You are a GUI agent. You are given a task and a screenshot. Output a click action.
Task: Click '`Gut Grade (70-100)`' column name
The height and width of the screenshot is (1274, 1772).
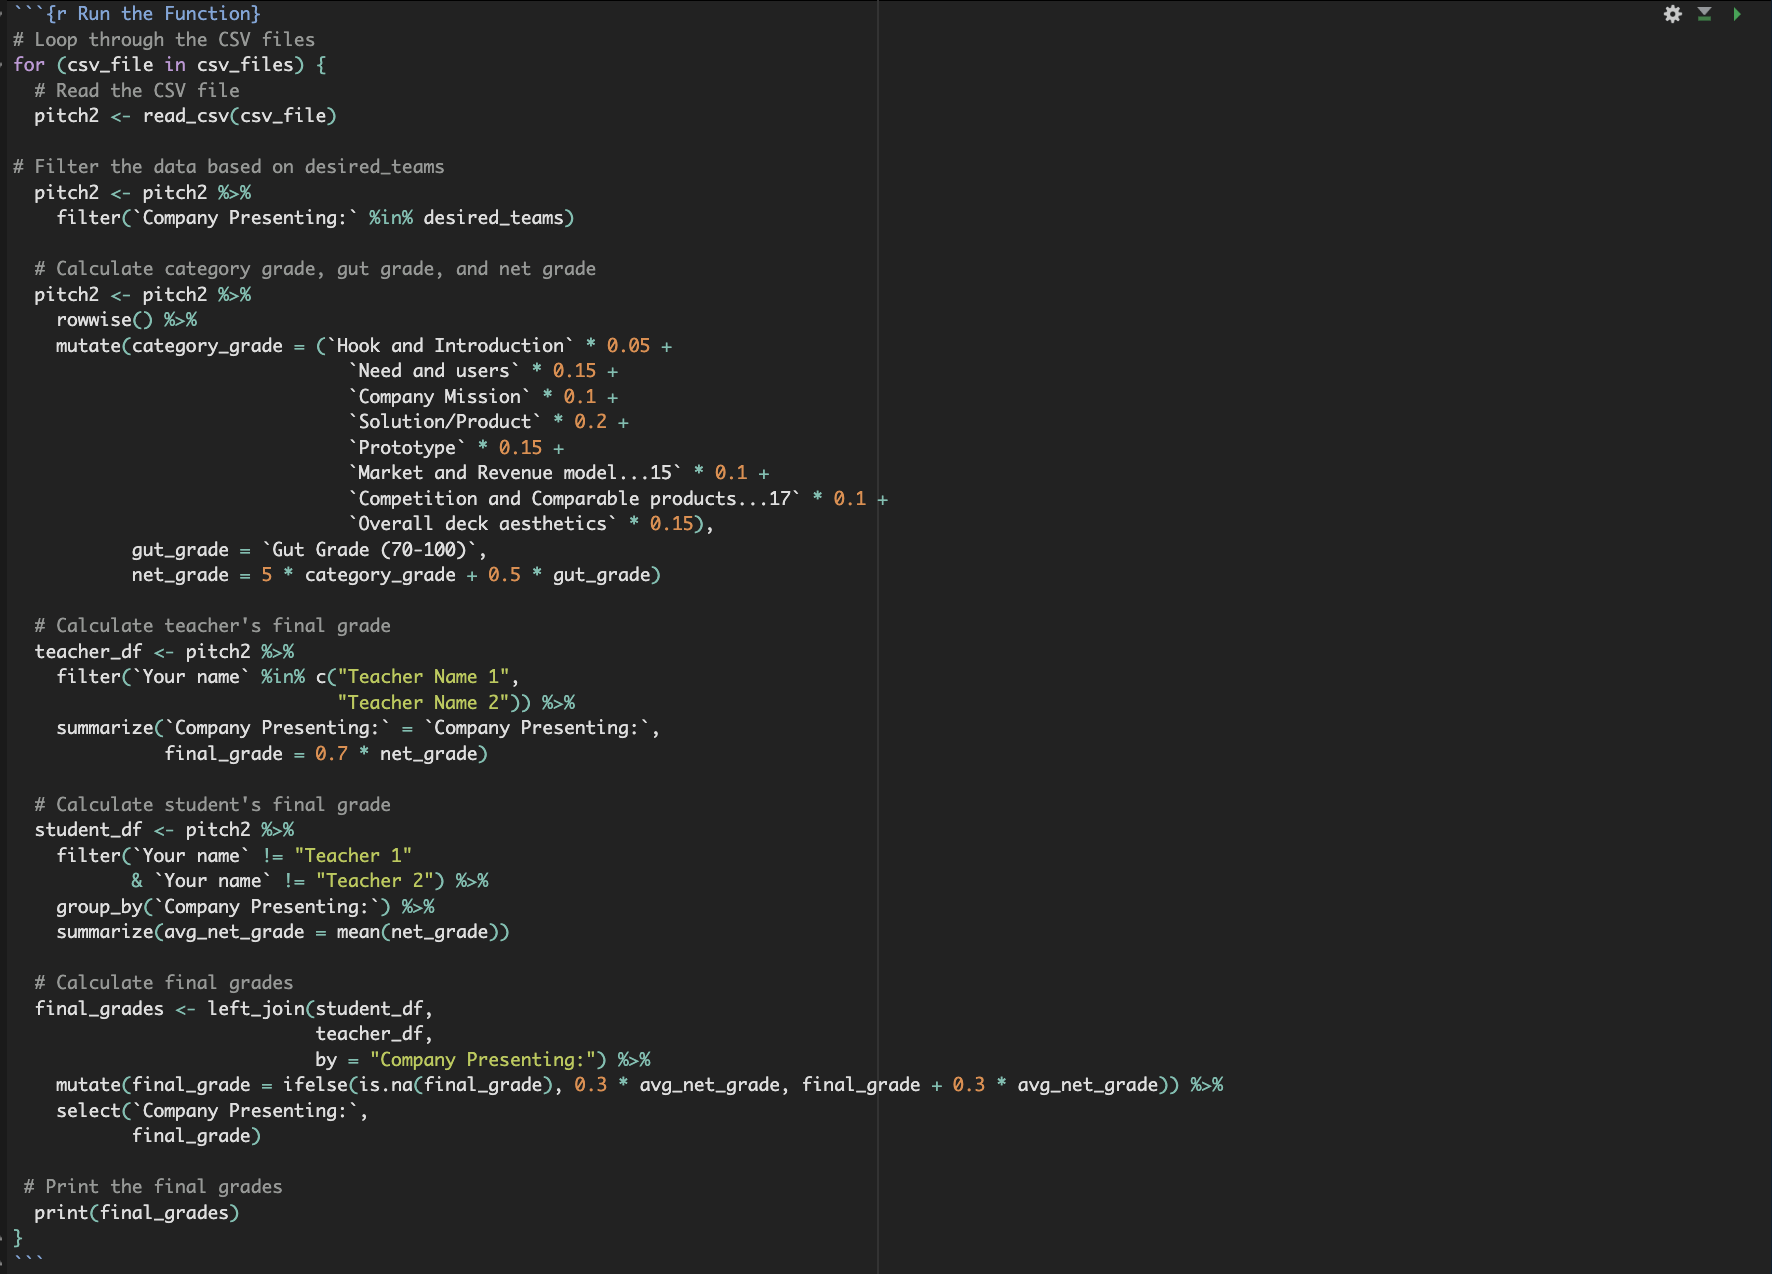369,549
